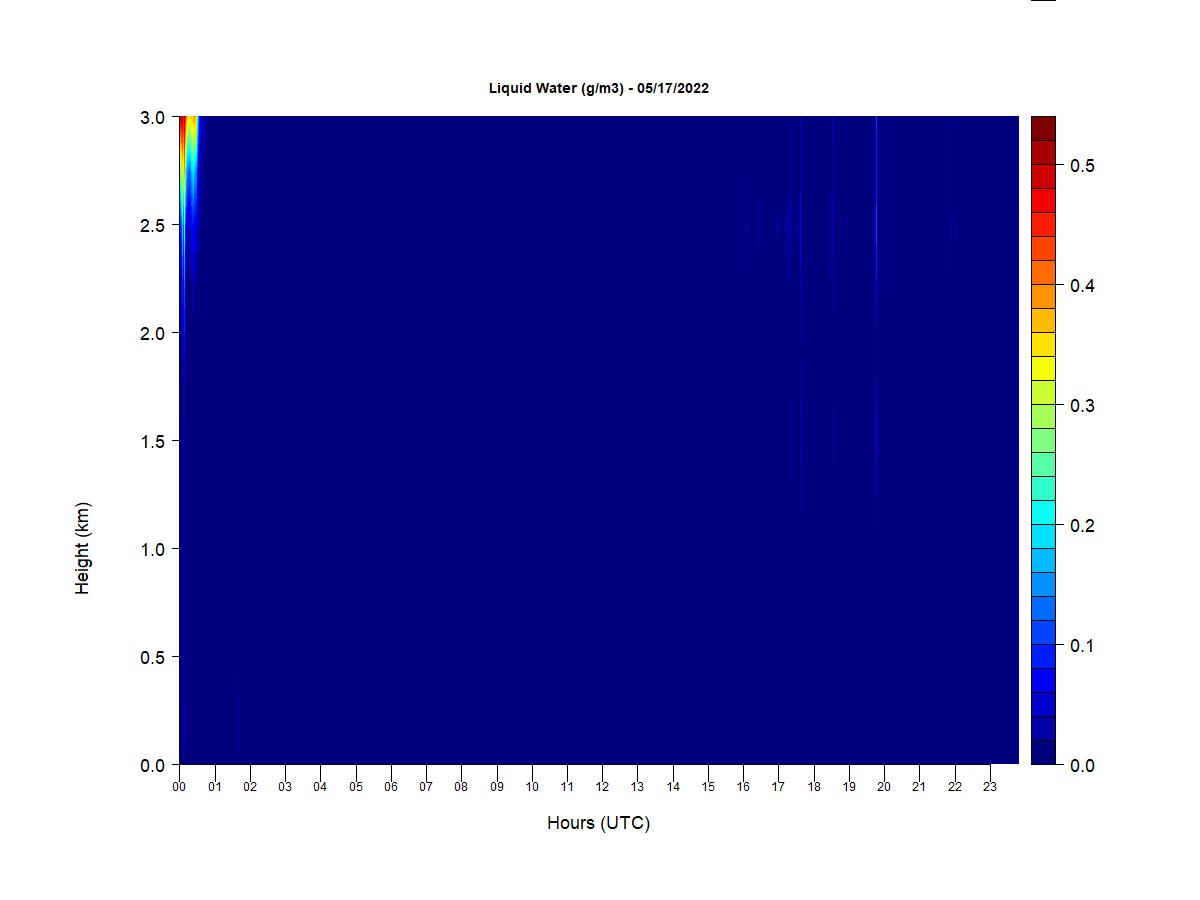Click the hour tick label "10"
The height and width of the screenshot is (900, 1200).
coord(532,787)
